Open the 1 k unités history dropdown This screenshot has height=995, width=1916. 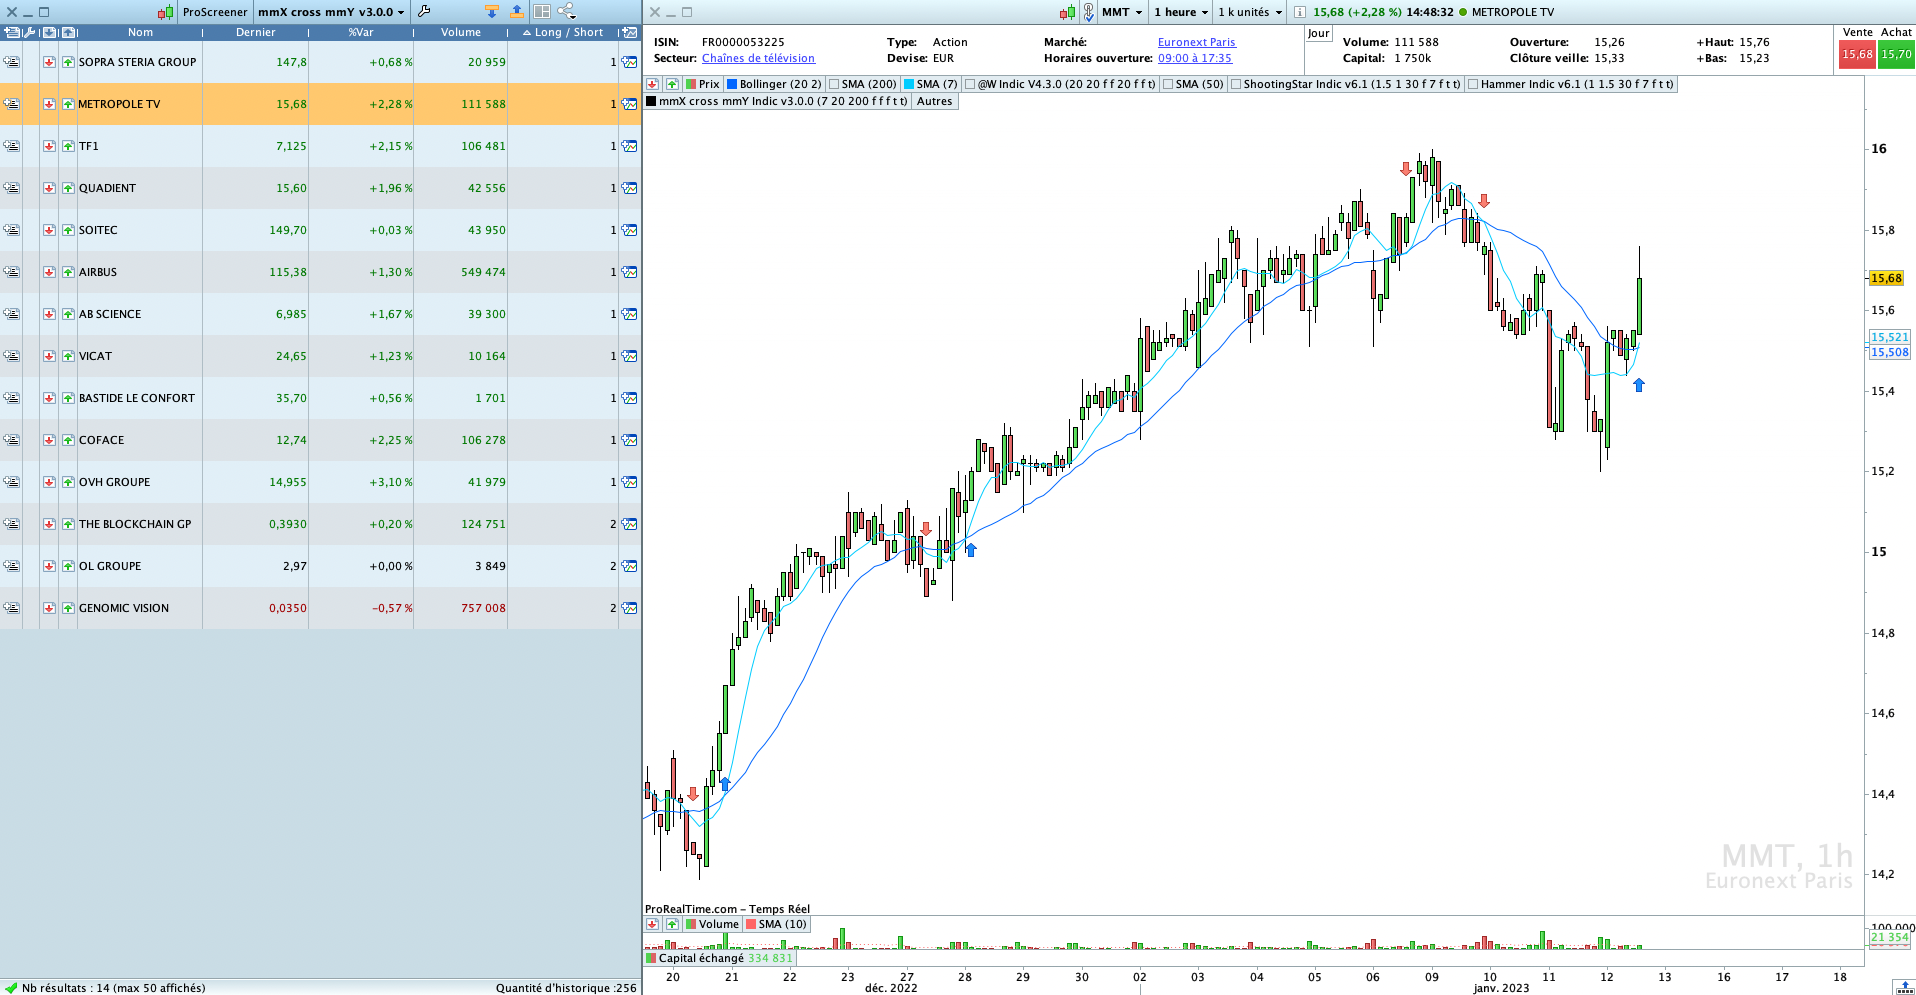coord(1250,12)
